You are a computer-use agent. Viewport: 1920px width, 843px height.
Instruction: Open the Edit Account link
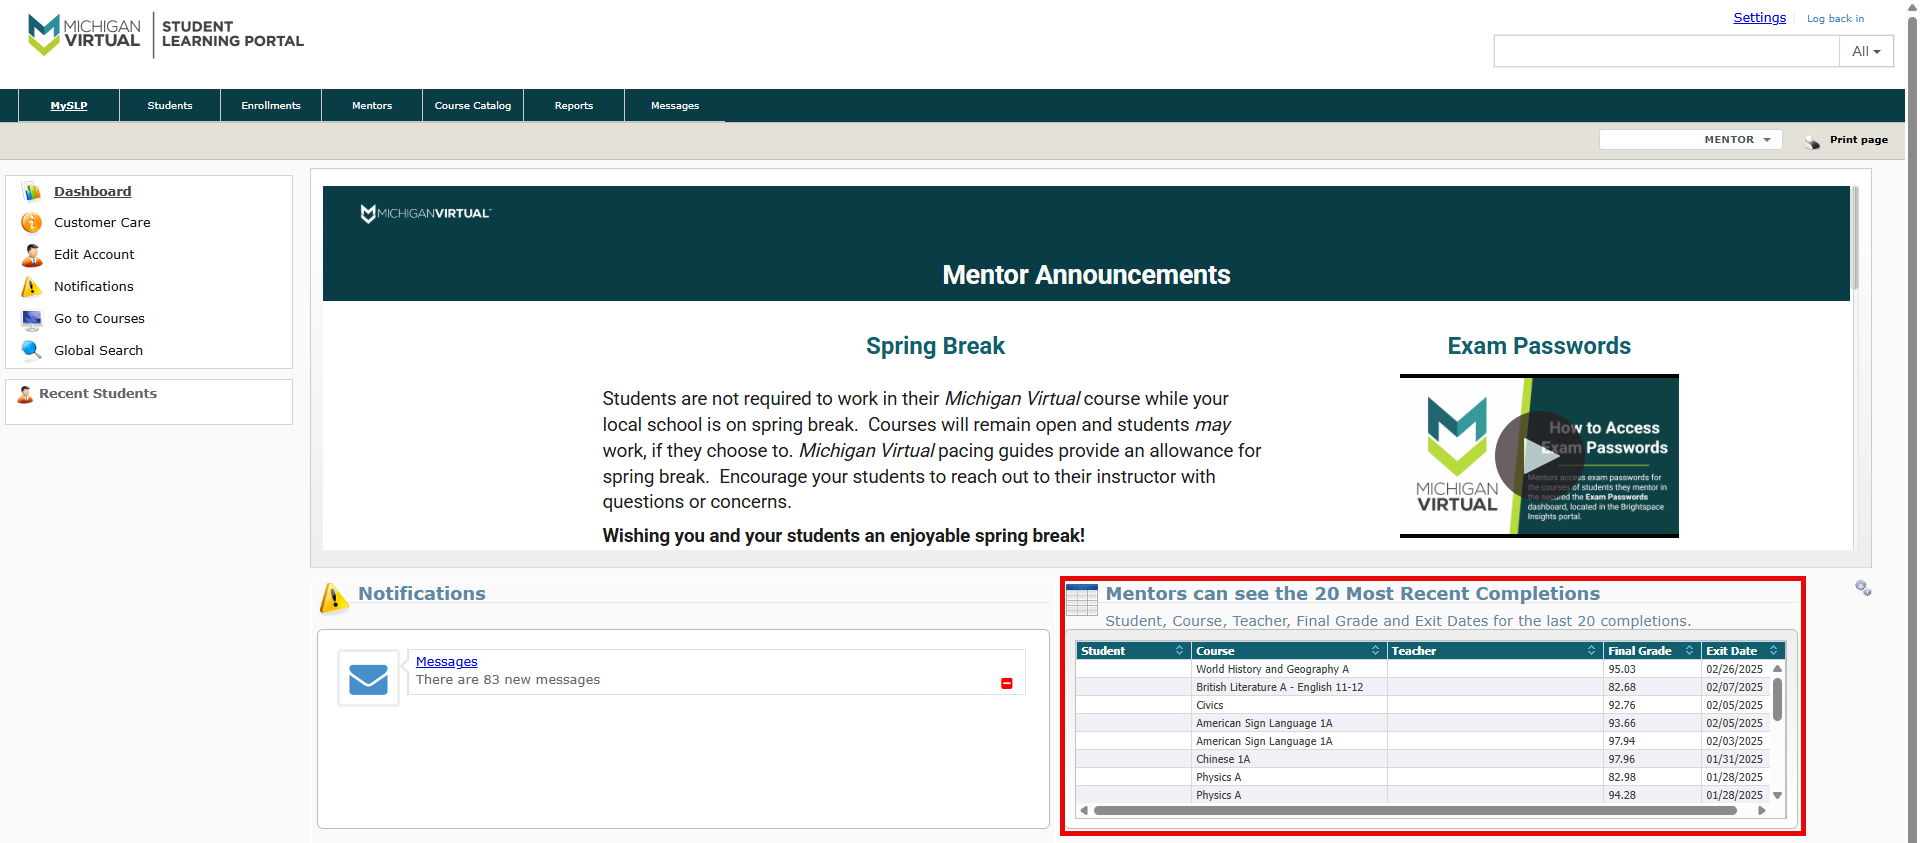[x=94, y=255]
